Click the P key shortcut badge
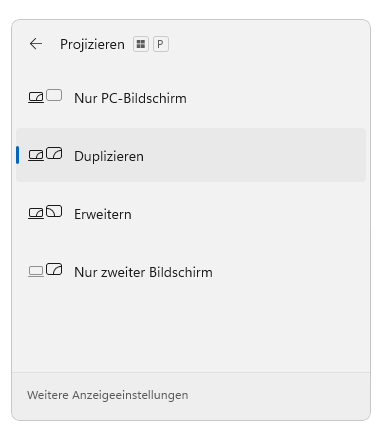 [x=161, y=44]
